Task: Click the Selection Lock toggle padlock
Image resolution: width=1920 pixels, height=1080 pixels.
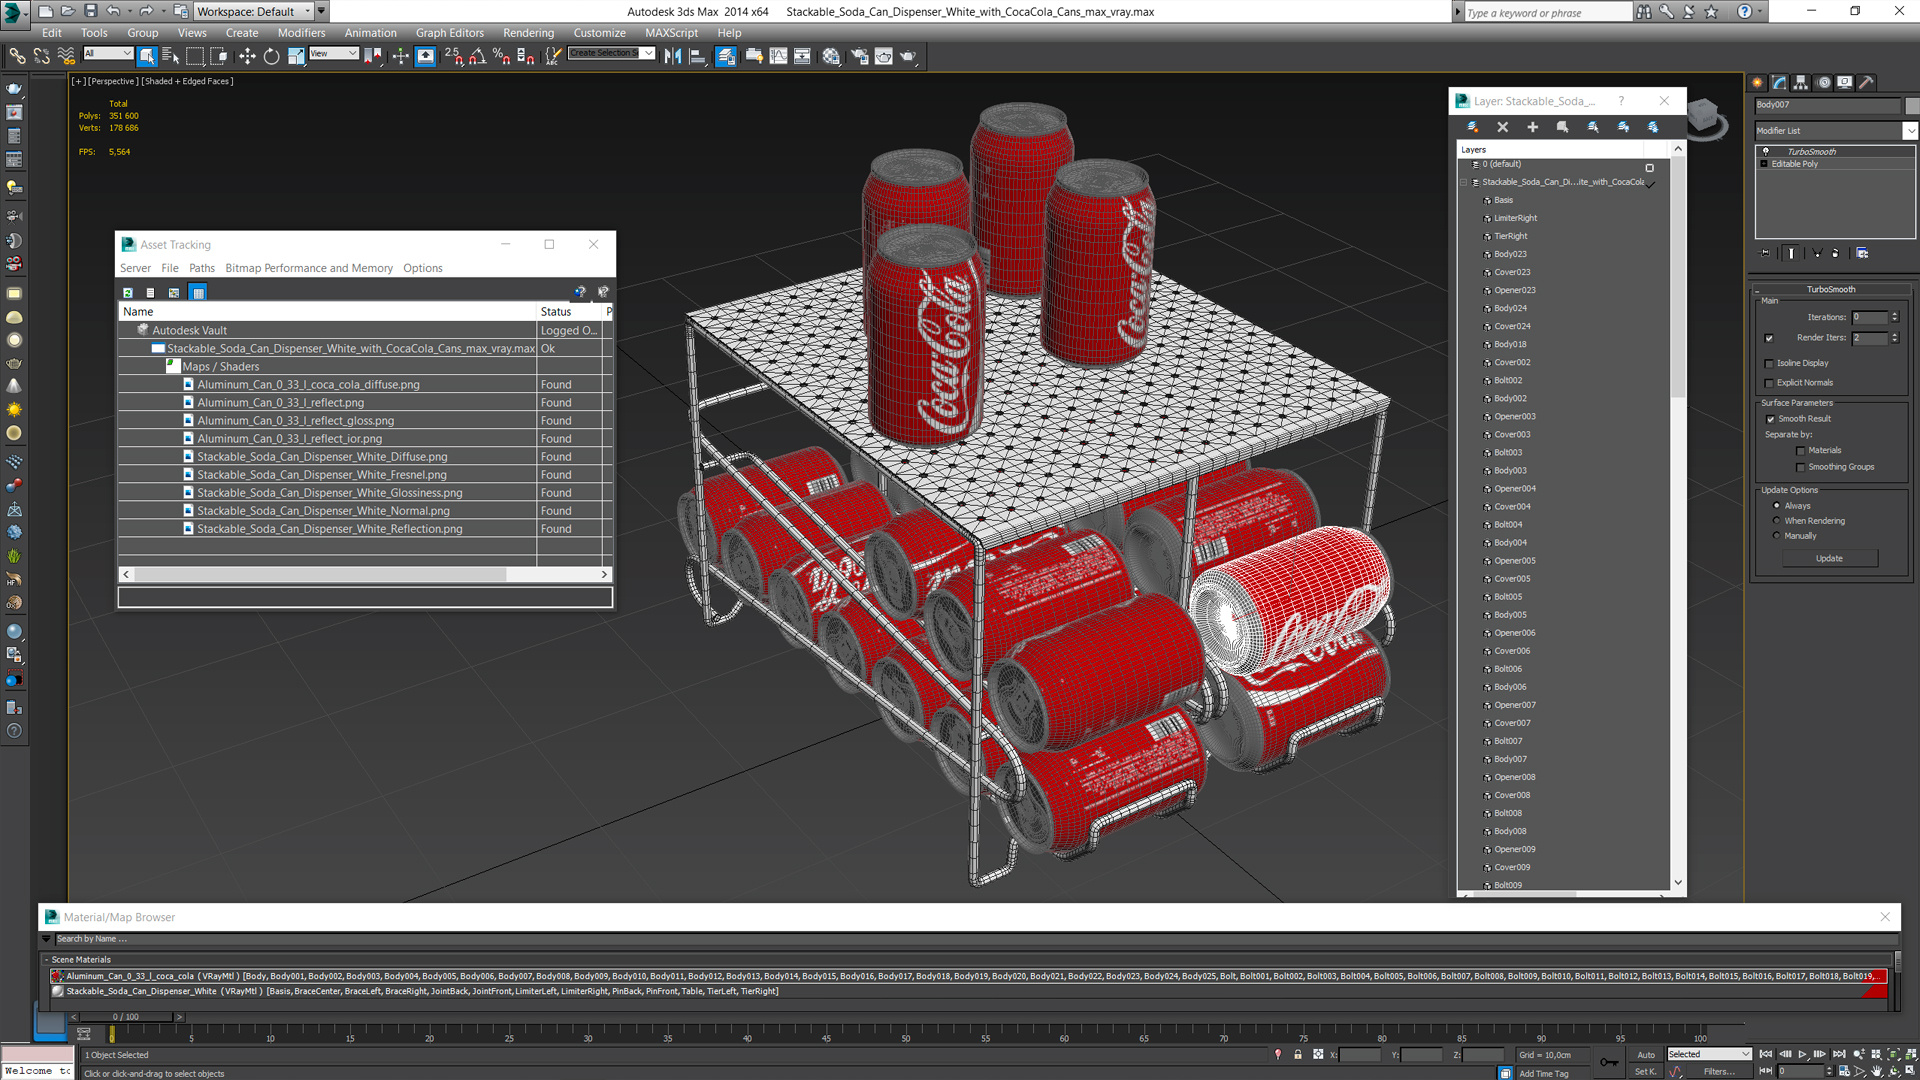Action: click(1298, 1054)
